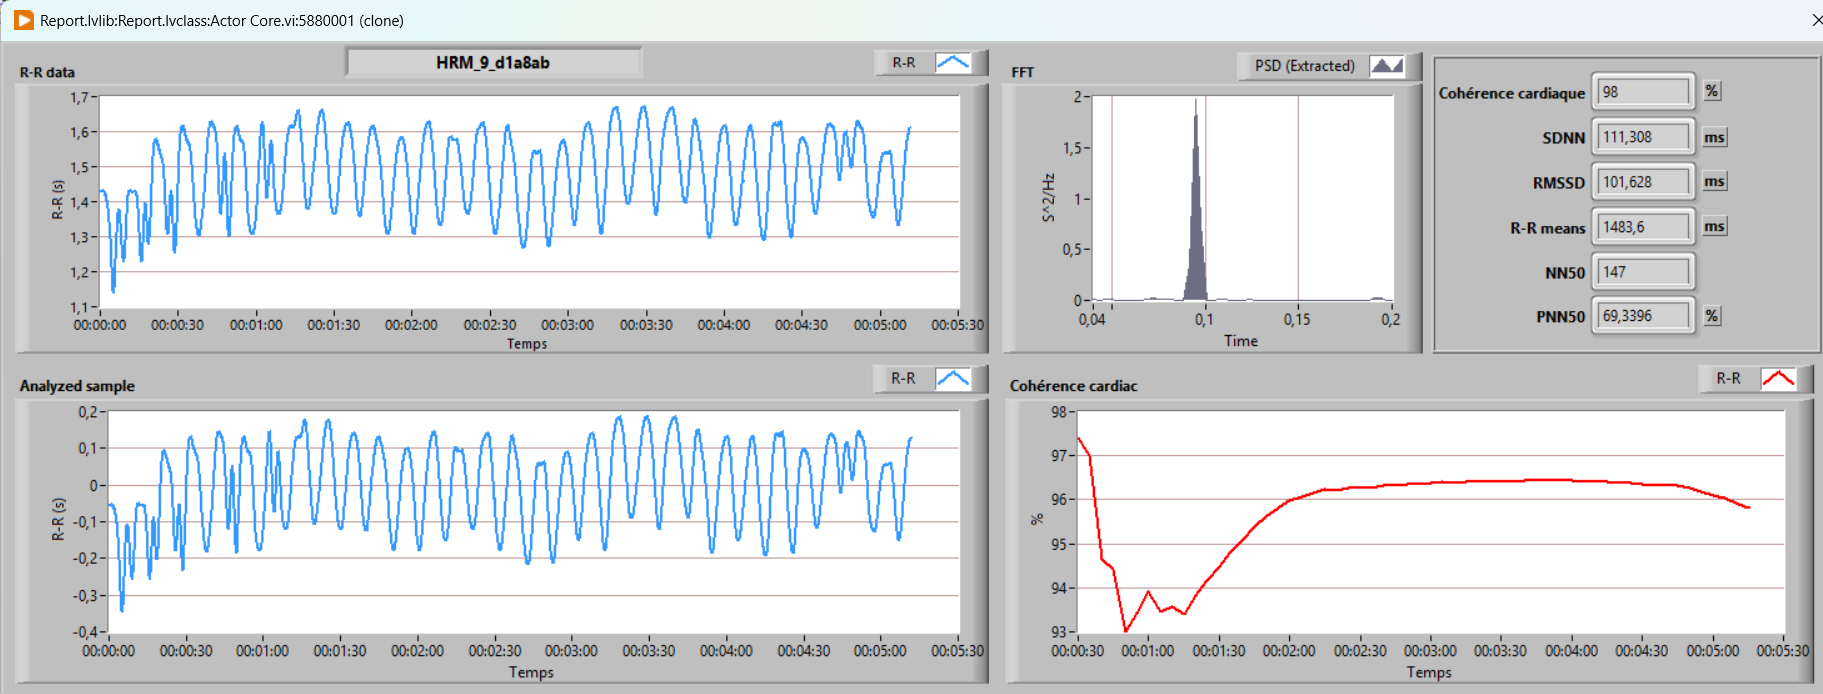Viewport: 1823px width, 694px height.
Task: Click the R-R legend label of Analyzed sample graph
Action: pos(903,378)
